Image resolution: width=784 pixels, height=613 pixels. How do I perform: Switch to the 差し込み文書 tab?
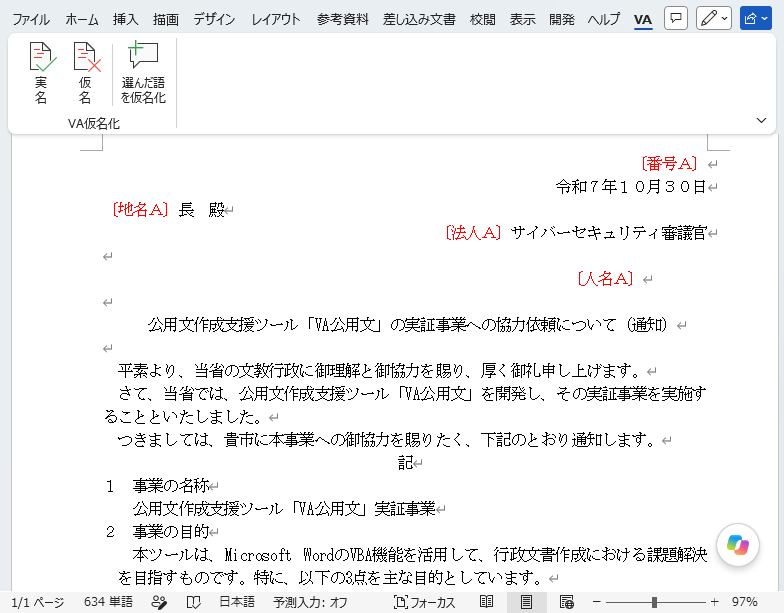point(419,20)
